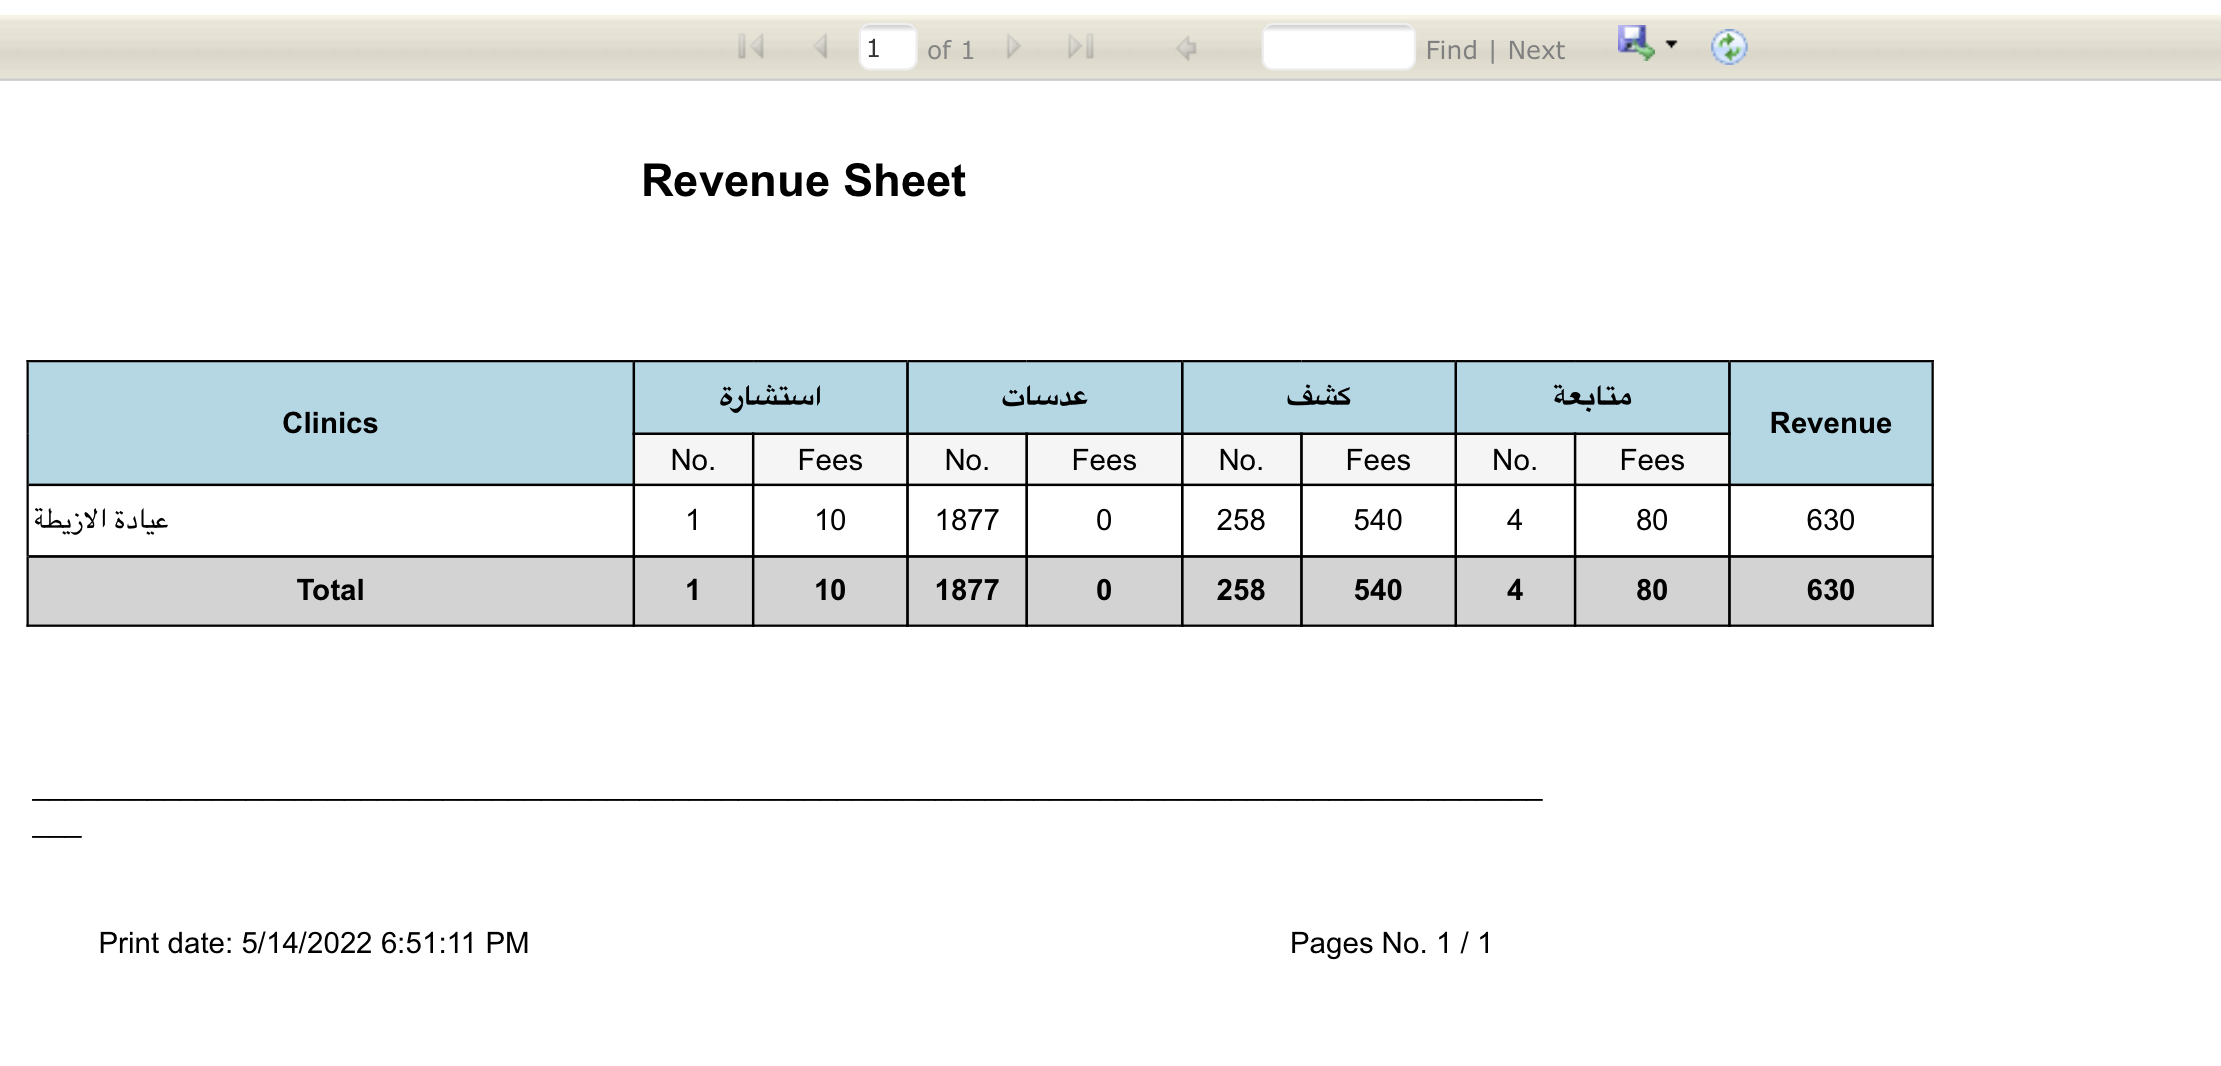
Task: Click the Revenue column header
Action: pyautogui.click(x=1830, y=423)
